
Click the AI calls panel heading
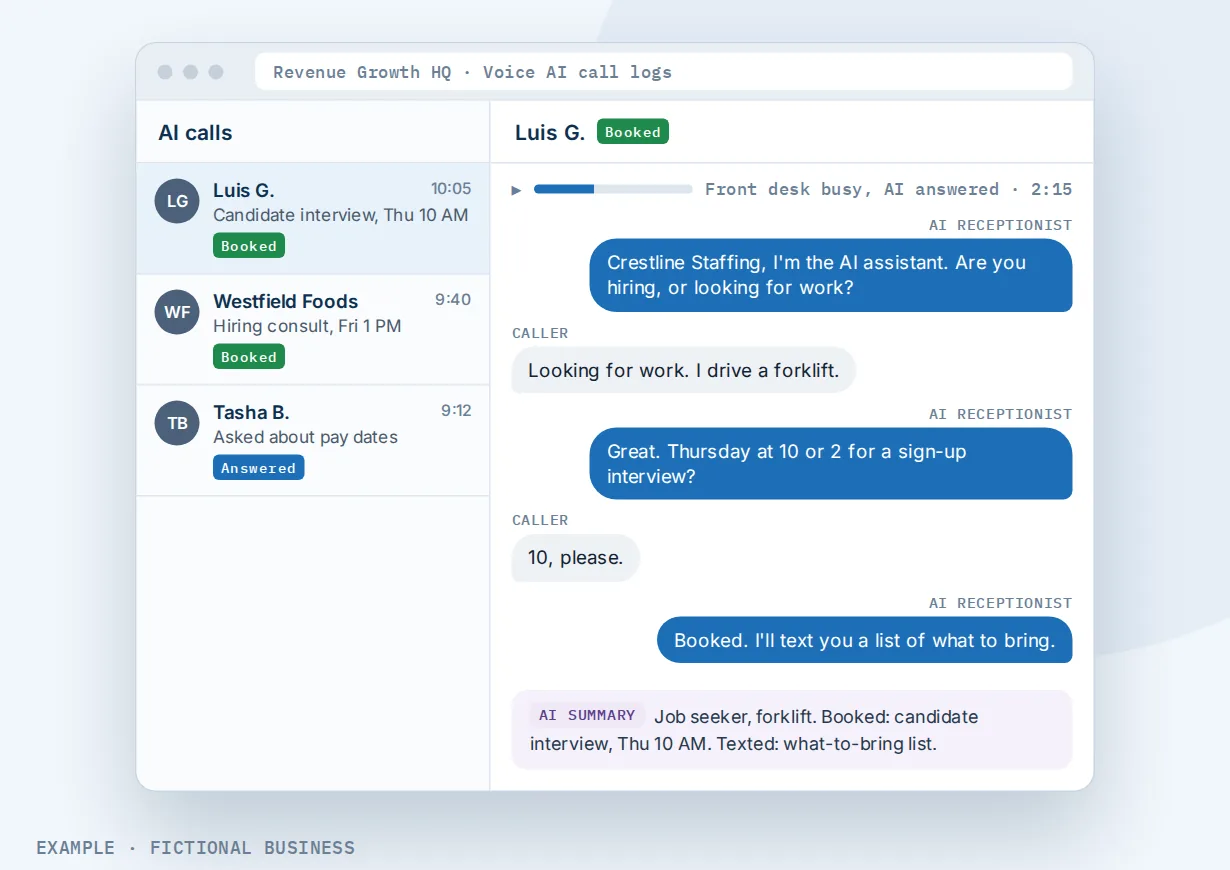[195, 133]
